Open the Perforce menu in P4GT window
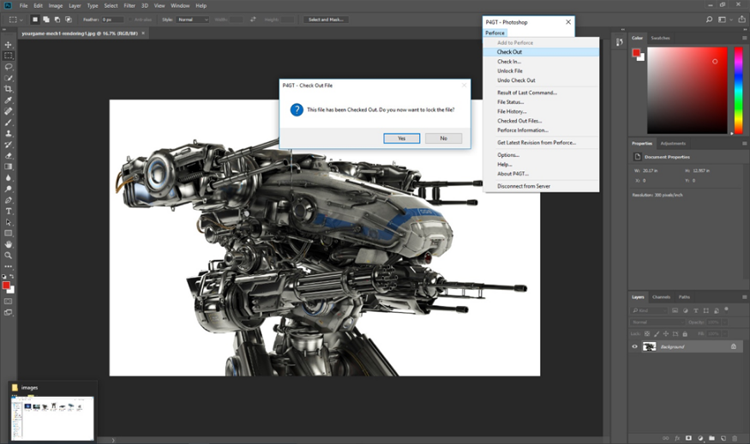750x444 pixels. click(495, 33)
